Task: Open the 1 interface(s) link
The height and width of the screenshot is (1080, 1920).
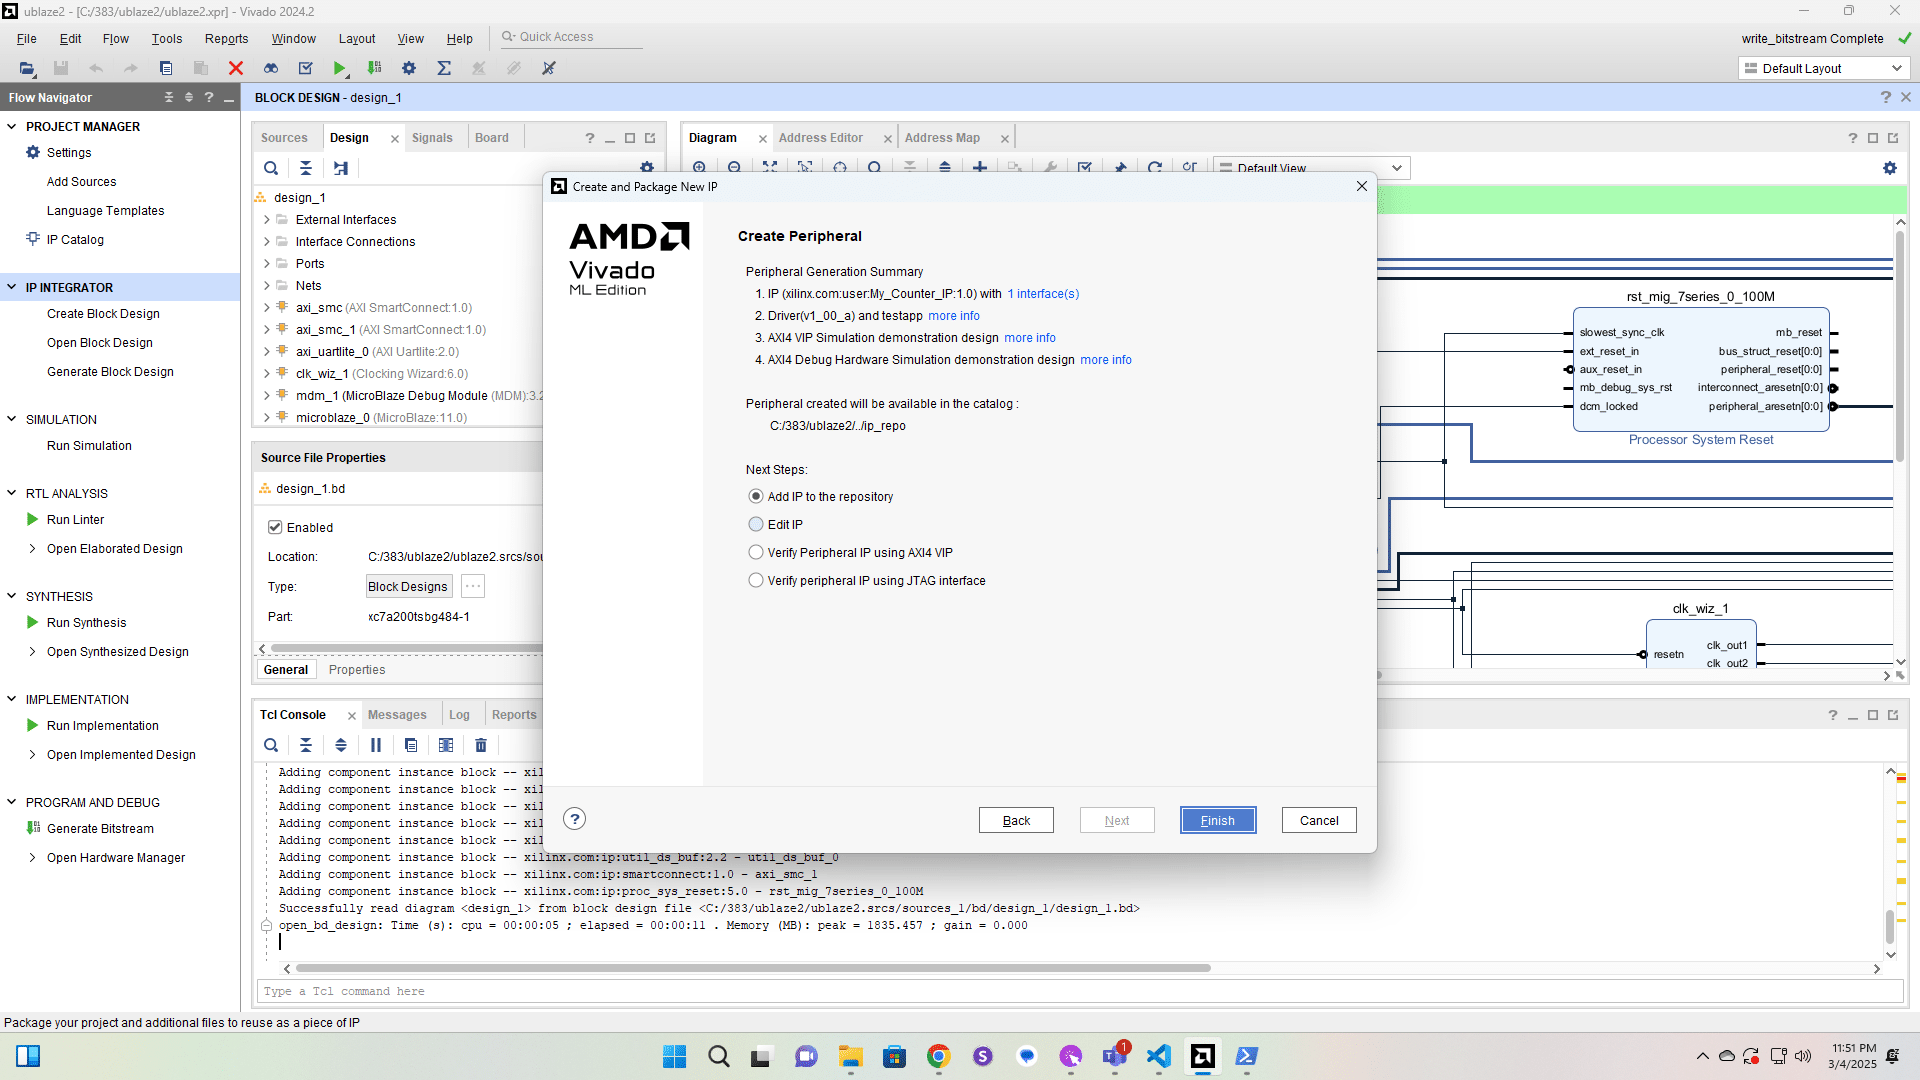Action: click(1043, 294)
